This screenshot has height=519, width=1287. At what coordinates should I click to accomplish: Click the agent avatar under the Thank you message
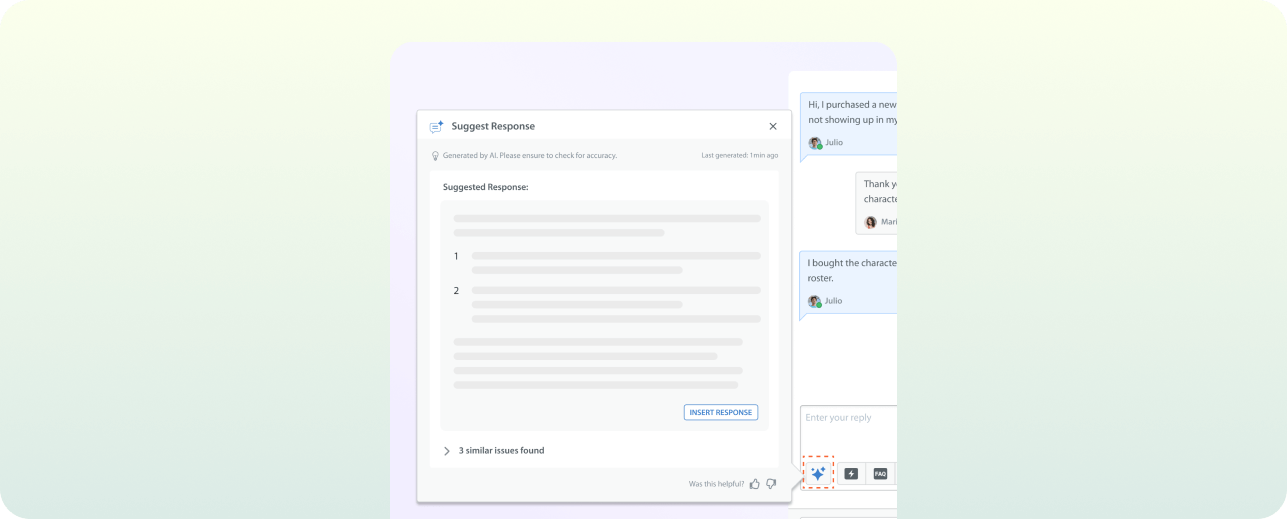pyautogui.click(x=870, y=222)
